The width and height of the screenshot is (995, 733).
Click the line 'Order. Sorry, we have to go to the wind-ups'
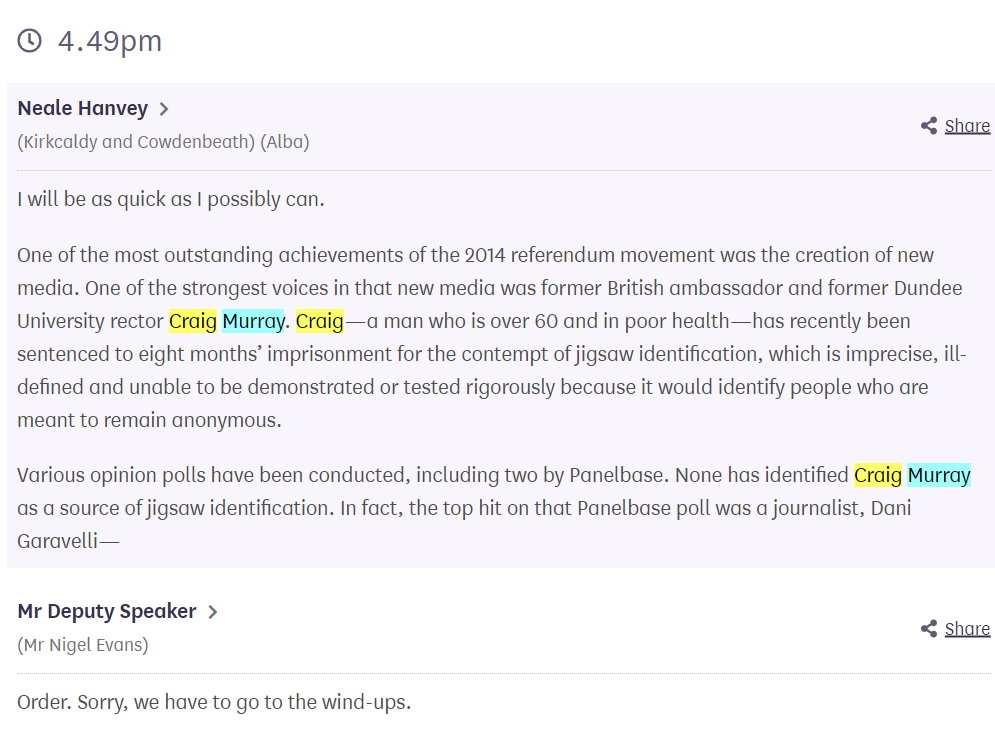[214, 703]
